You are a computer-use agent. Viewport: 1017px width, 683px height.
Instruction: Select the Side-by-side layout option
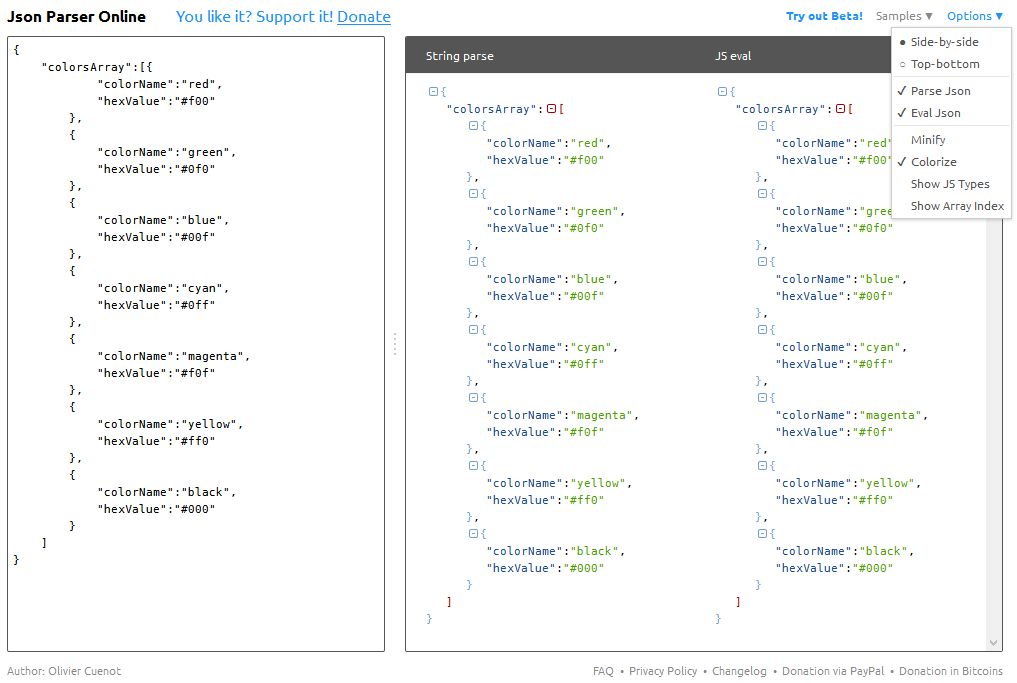(x=944, y=42)
